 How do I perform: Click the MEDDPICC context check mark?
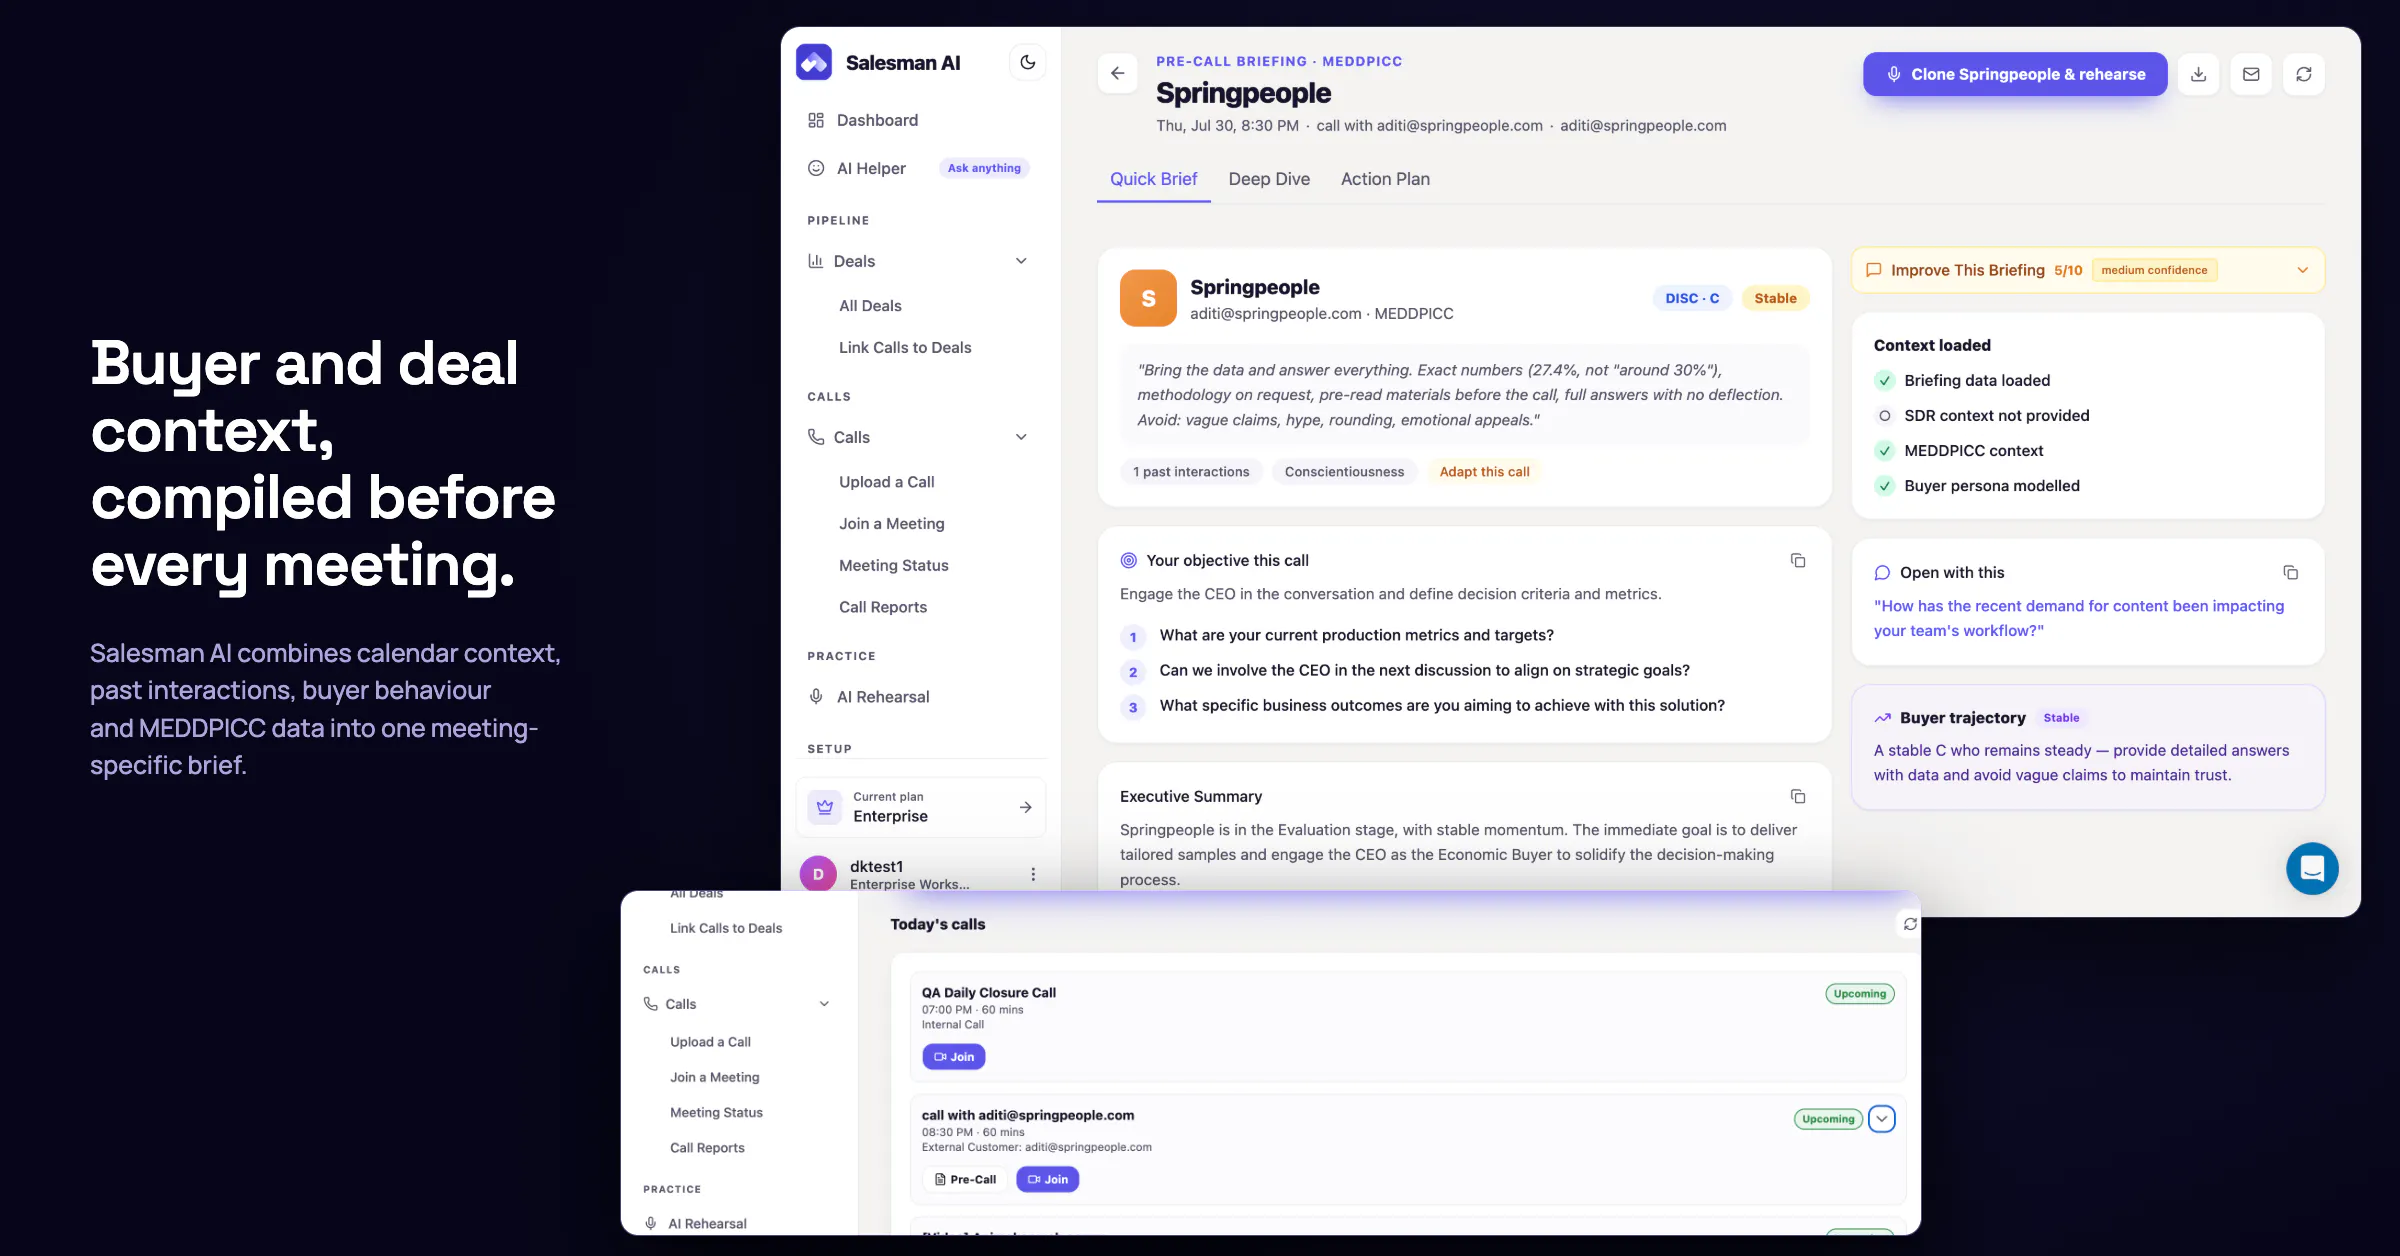[1884, 451]
